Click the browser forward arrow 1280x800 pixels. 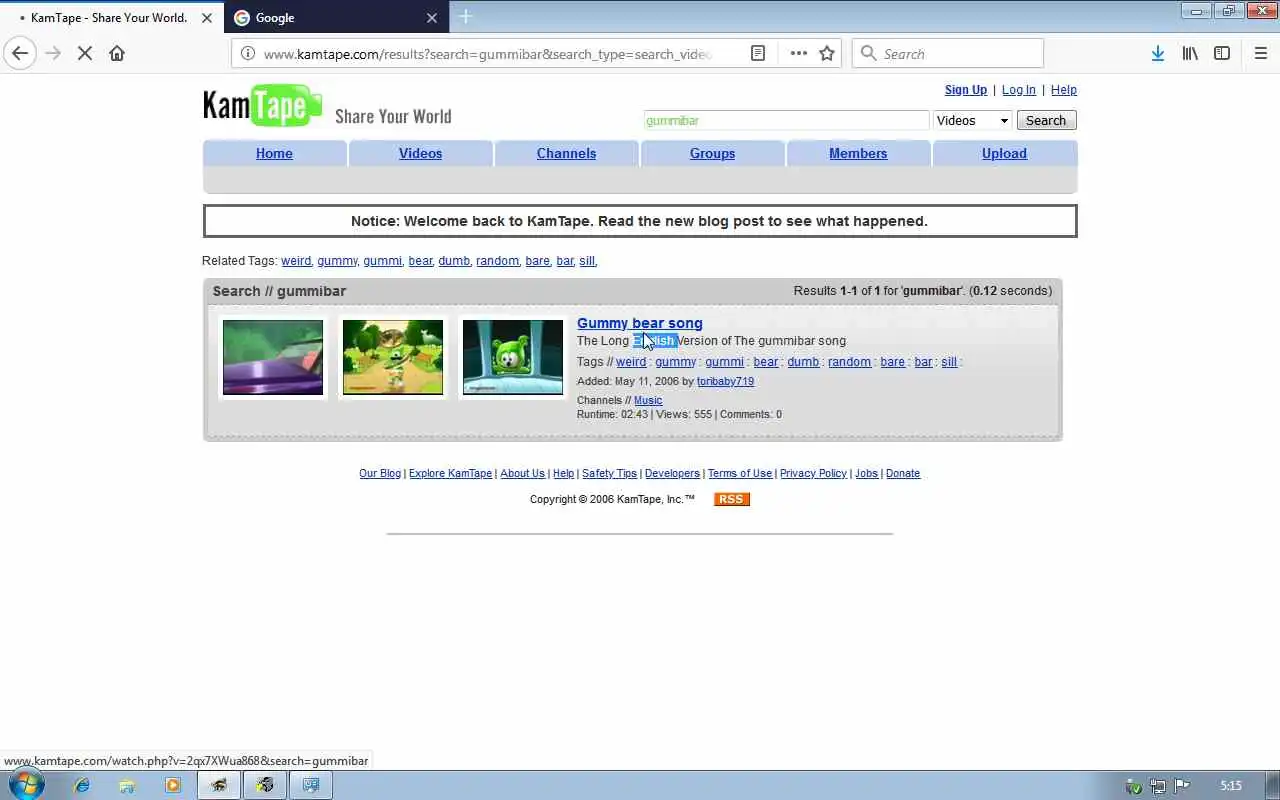pyautogui.click(x=54, y=54)
